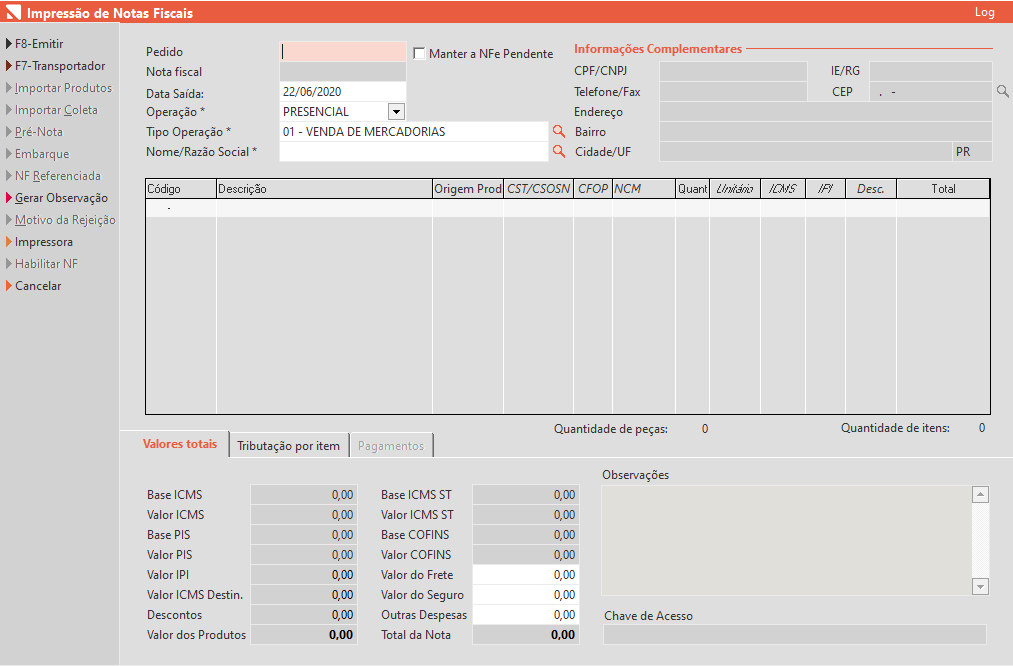The height and width of the screenshot is (666, 1013).
Task: Click the Desc. column header
Action: [871, 189]
